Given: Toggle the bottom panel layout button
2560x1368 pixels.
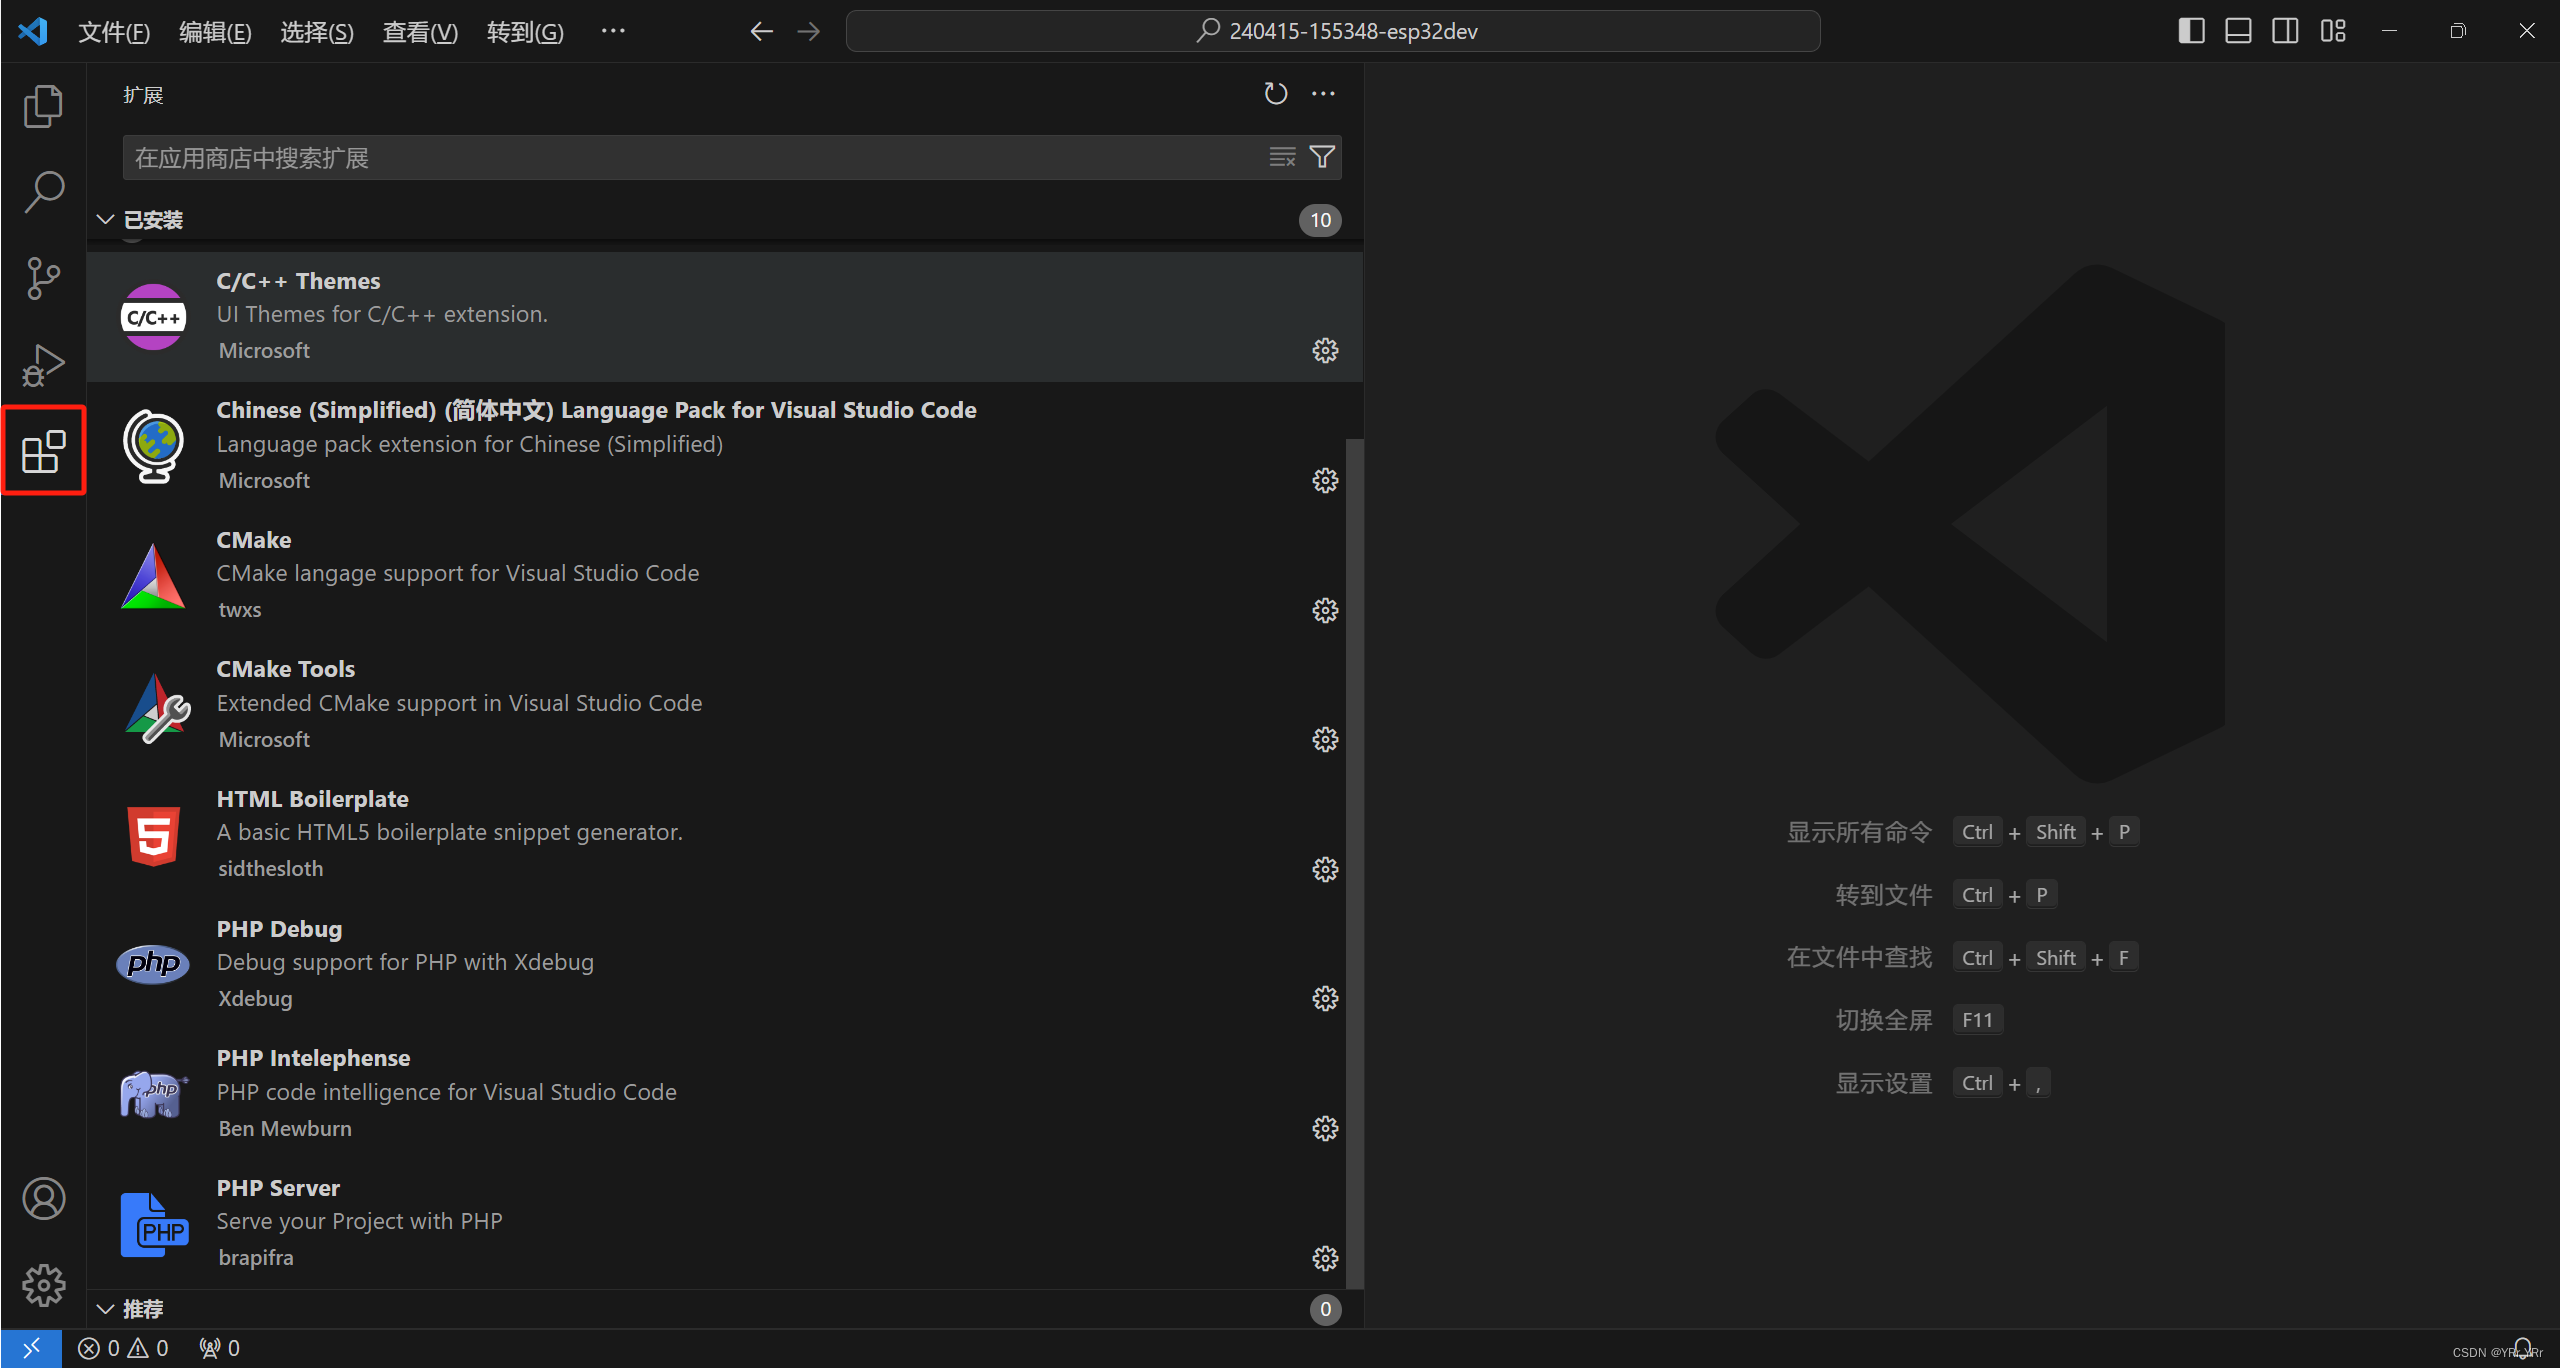Looking at the screenshot, I should [2238, 31].
